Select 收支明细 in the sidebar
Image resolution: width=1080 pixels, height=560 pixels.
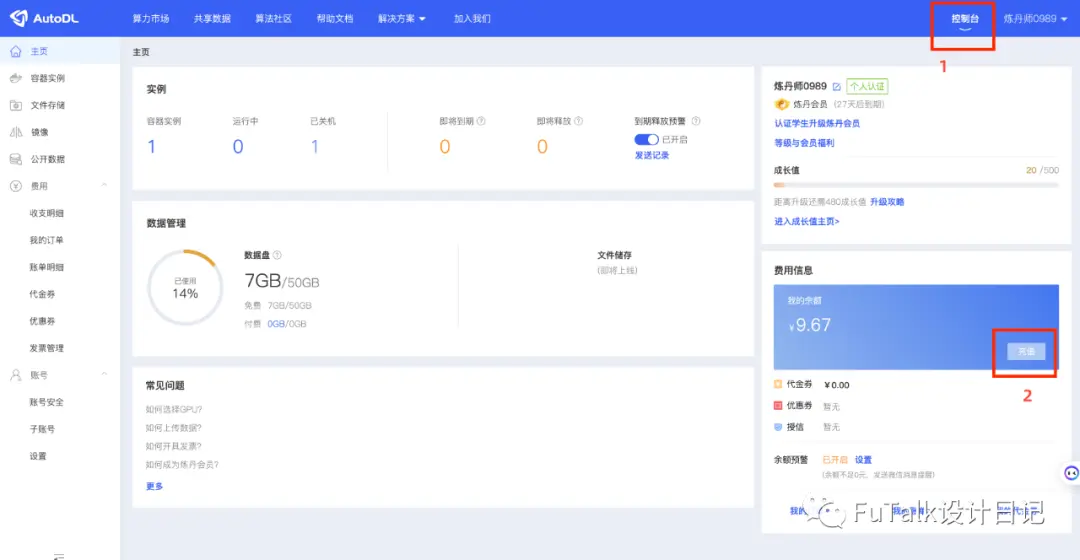point(46,213)
